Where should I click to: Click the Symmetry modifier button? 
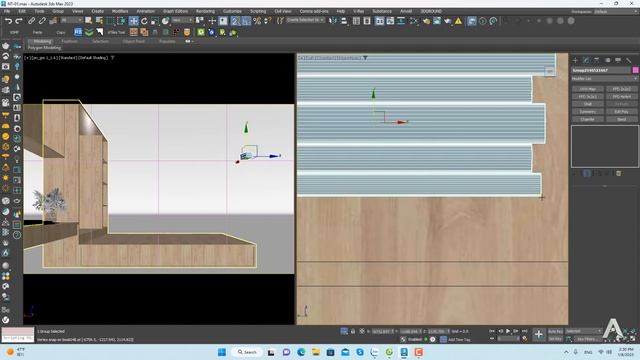click(588, 112)
